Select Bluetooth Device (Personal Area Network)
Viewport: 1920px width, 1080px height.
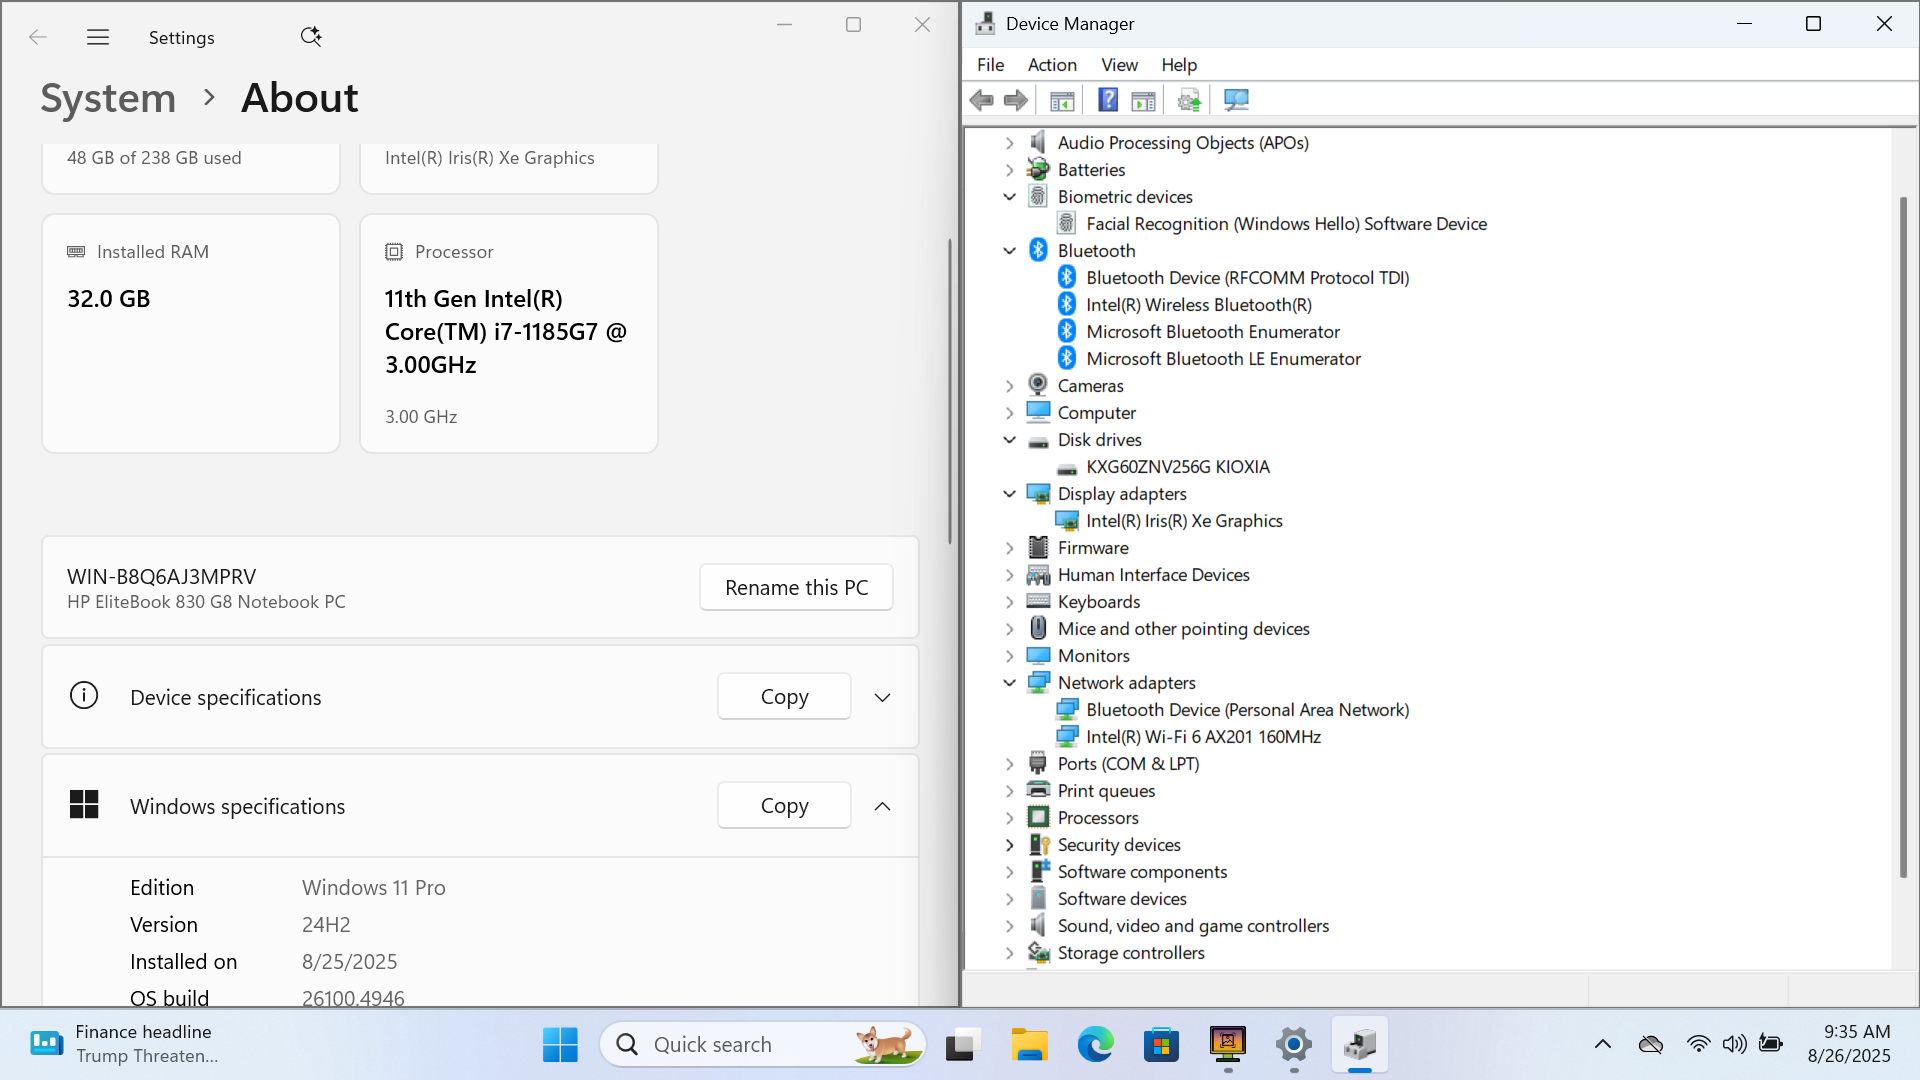coord(1247,710)
